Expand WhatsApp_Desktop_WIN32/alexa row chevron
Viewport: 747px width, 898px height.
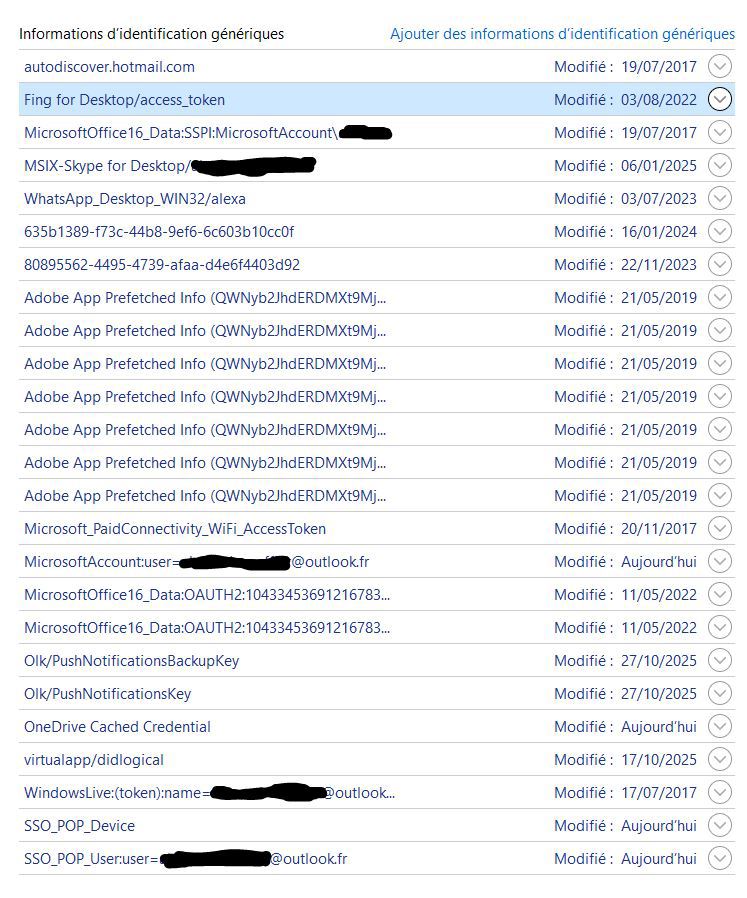pos(720,199)
